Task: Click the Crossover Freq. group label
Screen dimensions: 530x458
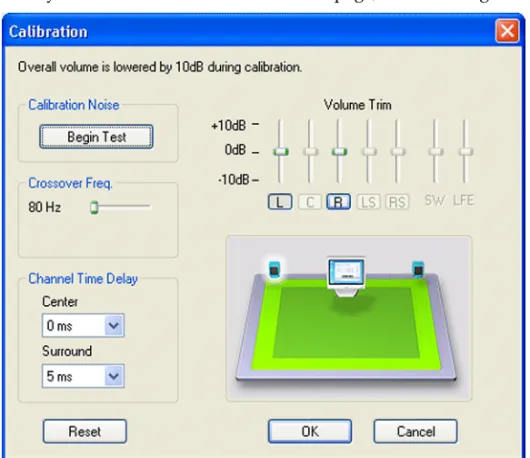Action: coord(70,183)
